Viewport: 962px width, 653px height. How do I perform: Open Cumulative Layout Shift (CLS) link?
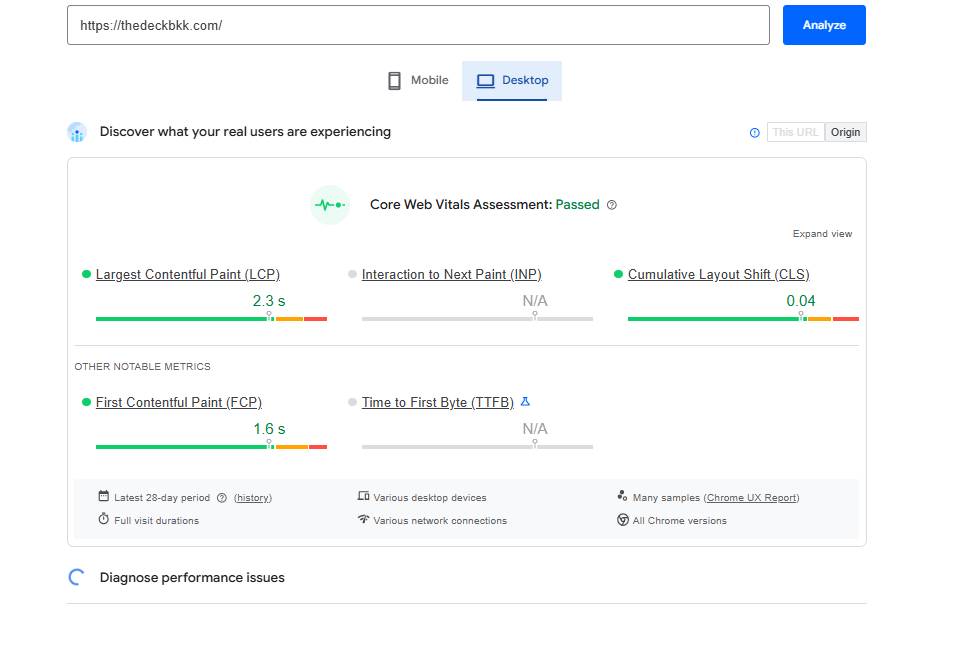718,274
